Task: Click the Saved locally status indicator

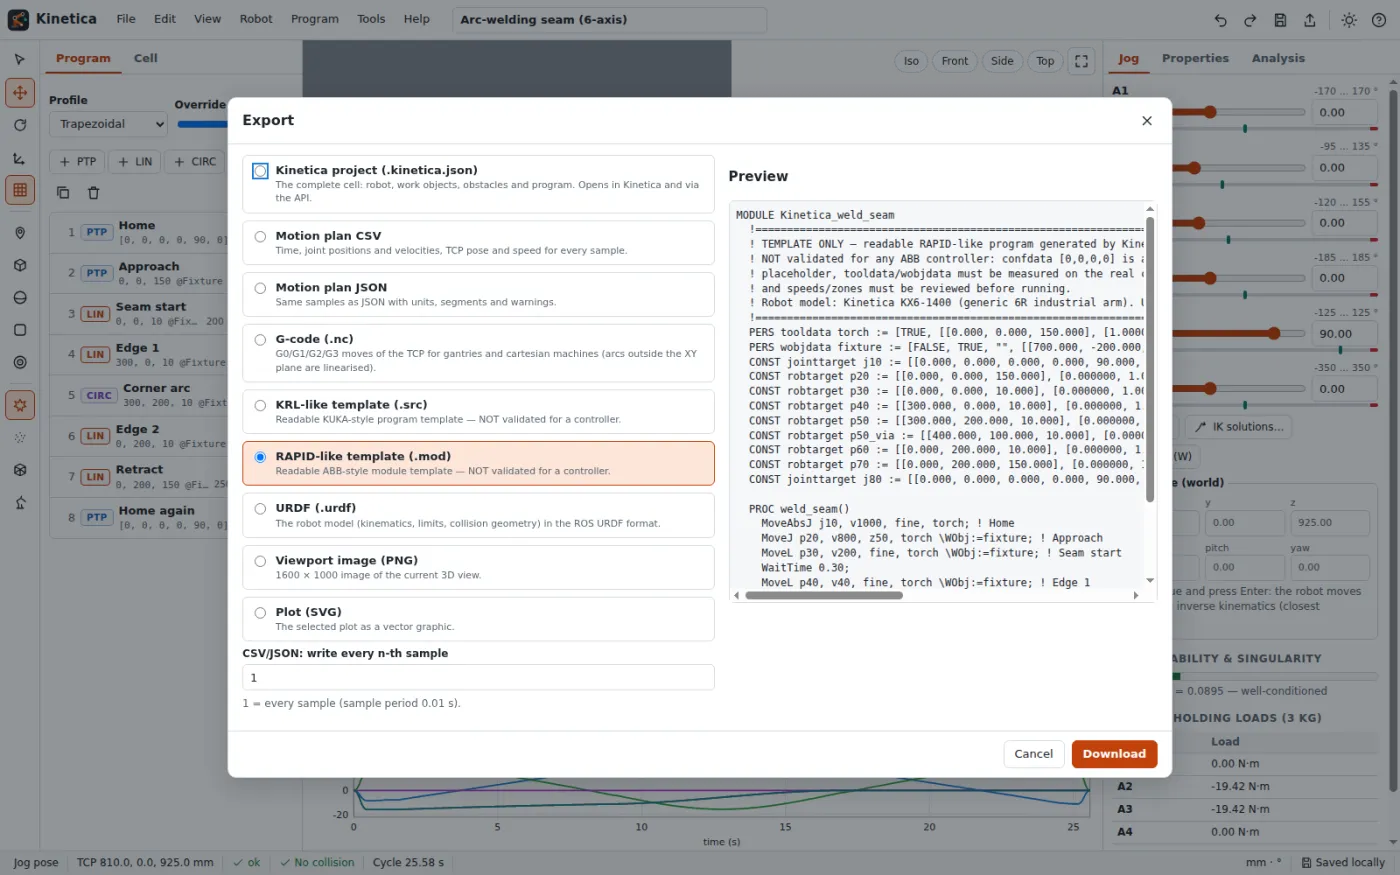Action: point(1343,862)
